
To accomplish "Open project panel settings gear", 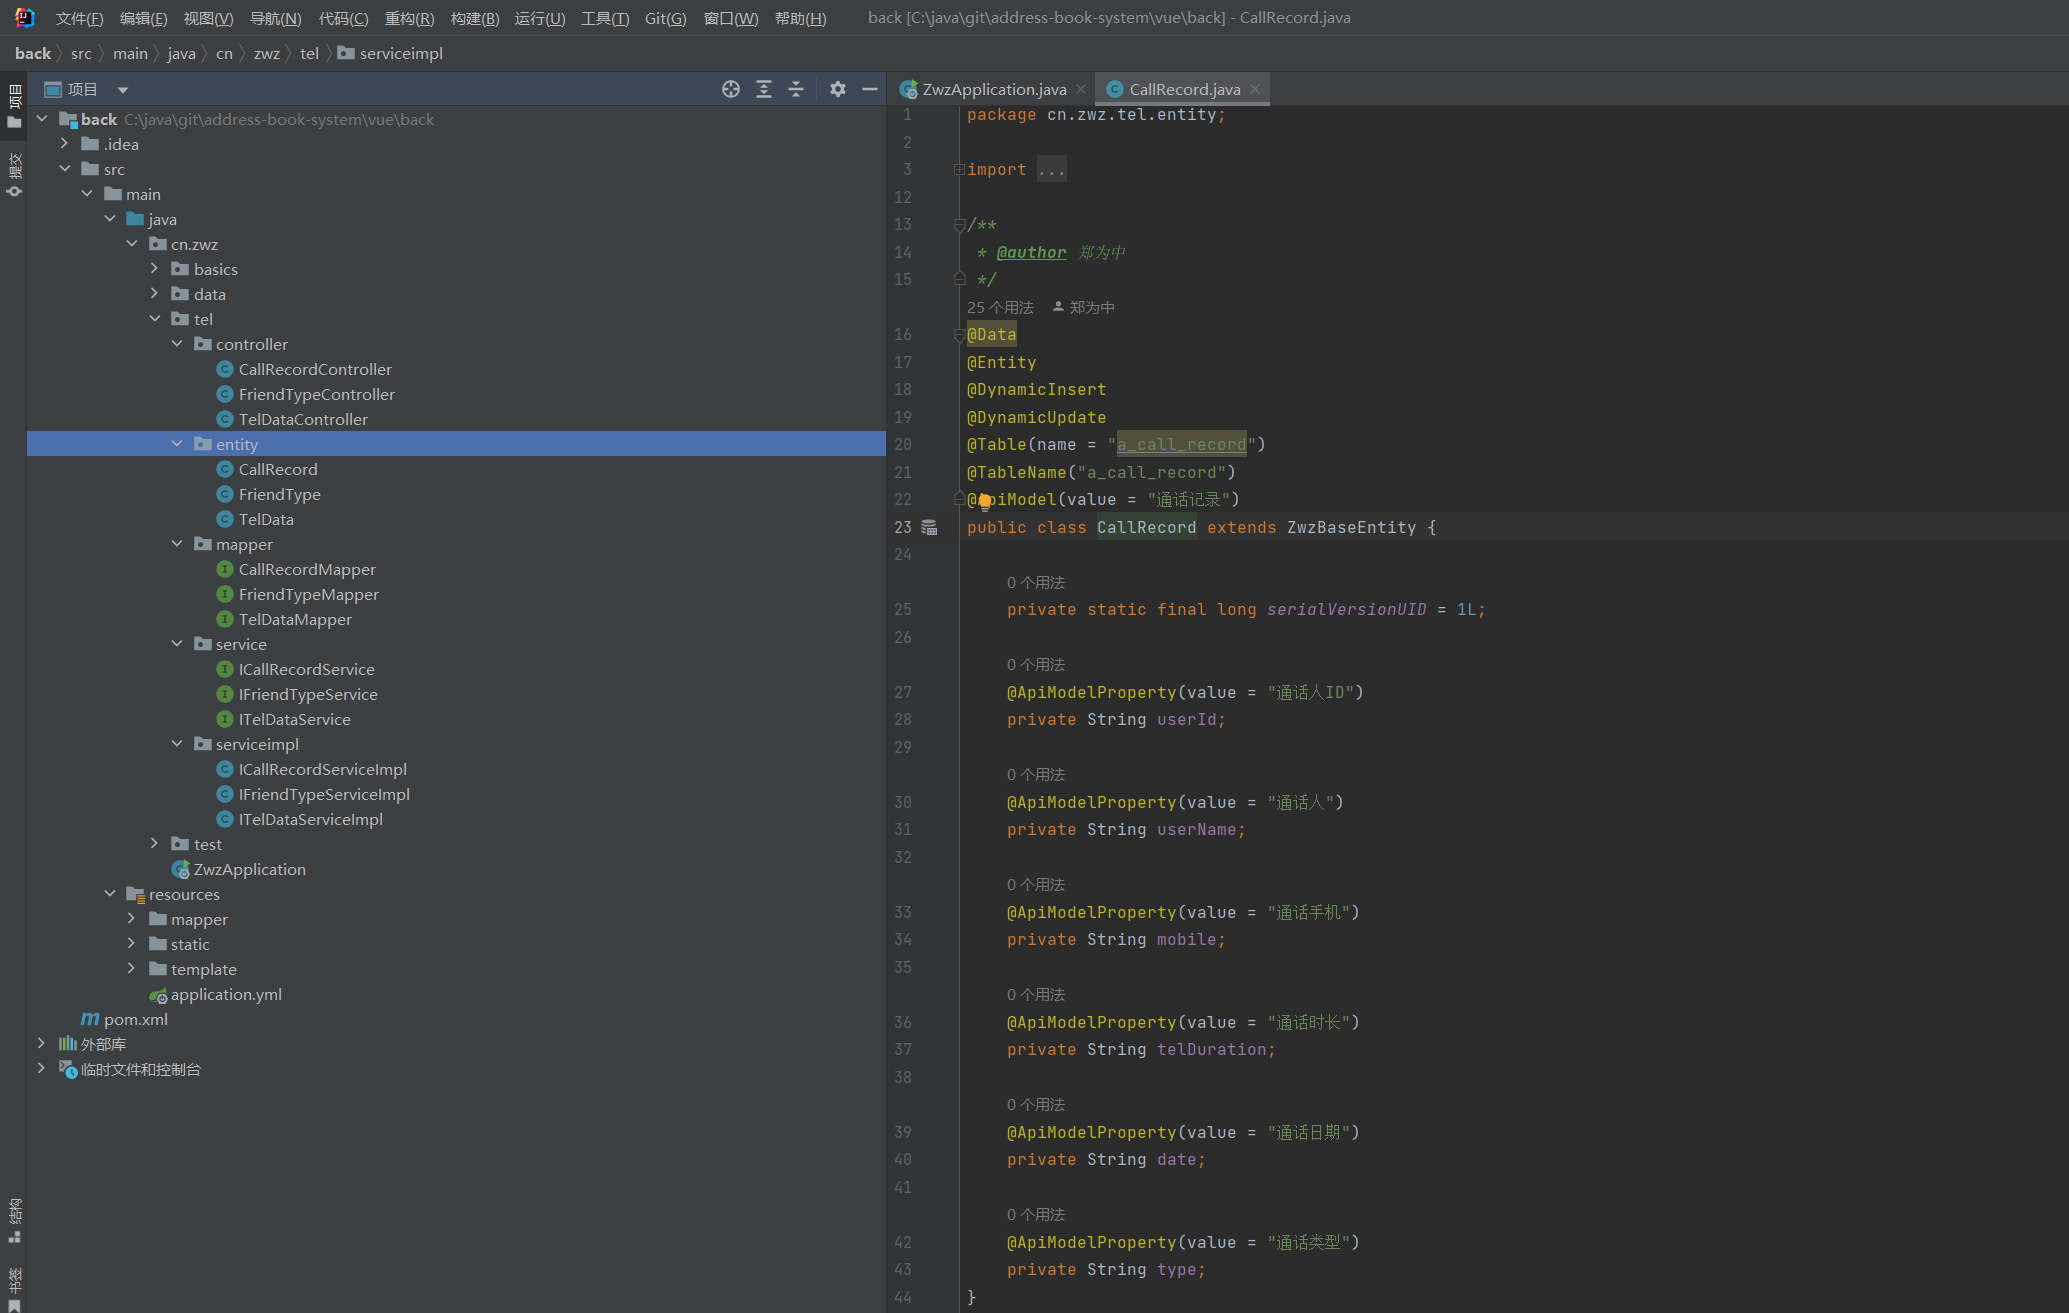I will pyautogui.click(x=838, y=89).
